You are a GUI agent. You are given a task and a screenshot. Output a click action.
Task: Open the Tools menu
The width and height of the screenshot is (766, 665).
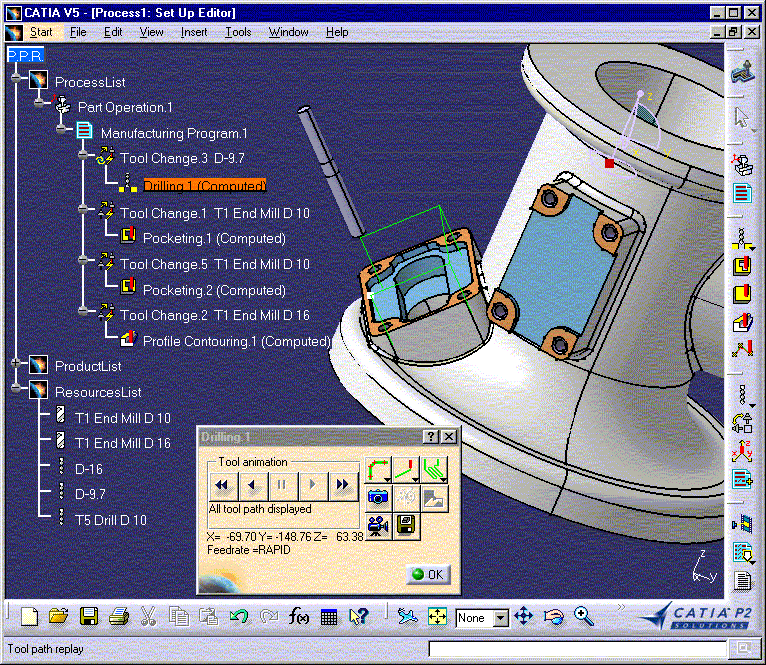coord(238,32)
